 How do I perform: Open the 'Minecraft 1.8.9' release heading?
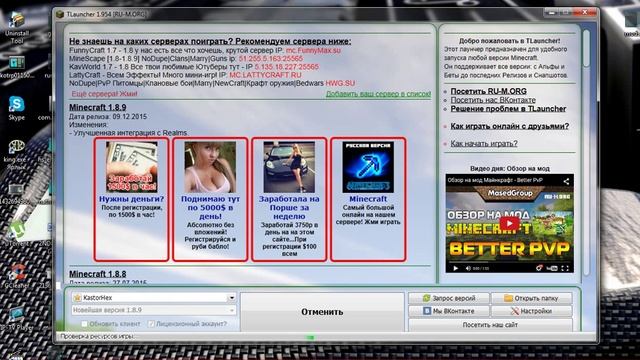click(x=98, y=107)
